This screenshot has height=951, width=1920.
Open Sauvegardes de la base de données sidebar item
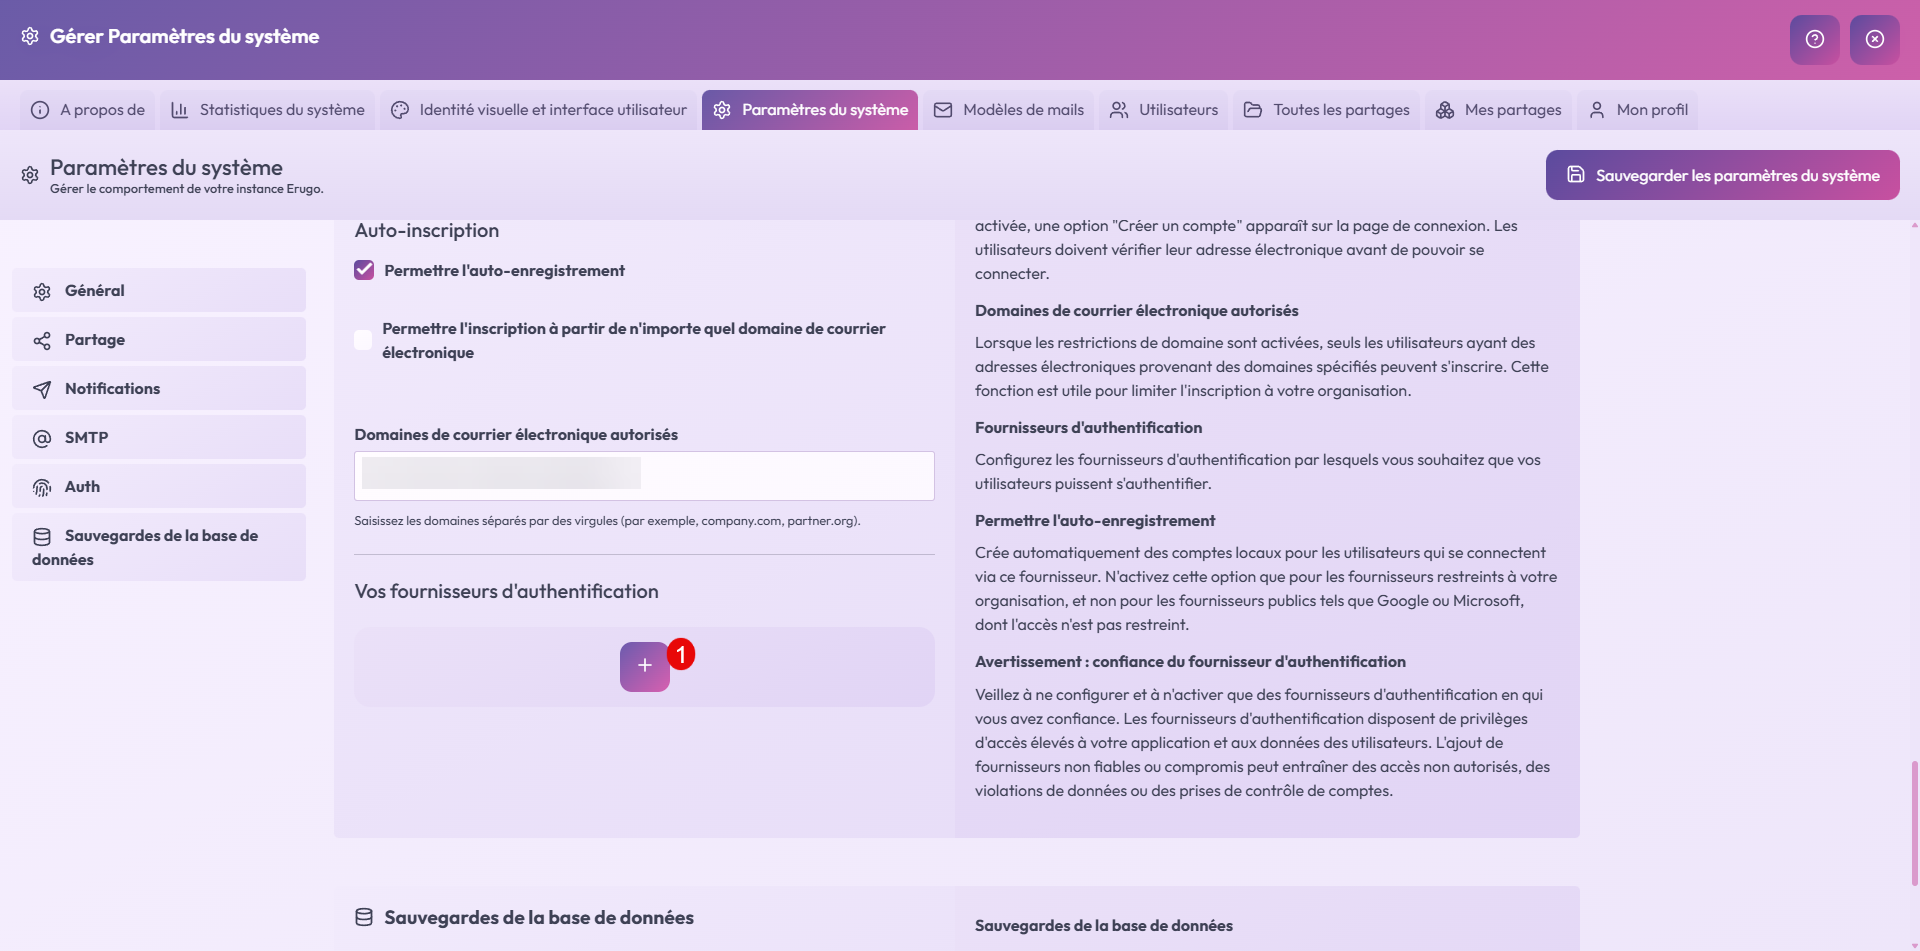click(x=159, y=547)
